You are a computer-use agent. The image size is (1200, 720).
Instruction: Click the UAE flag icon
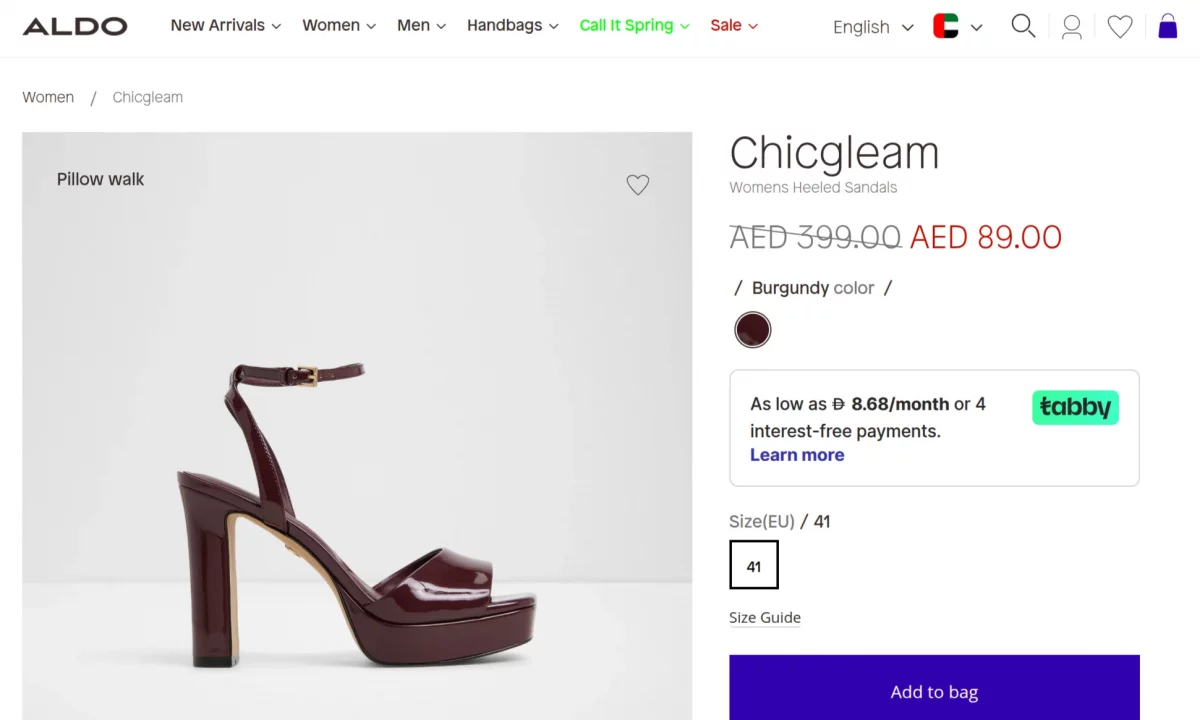[946, 26]
